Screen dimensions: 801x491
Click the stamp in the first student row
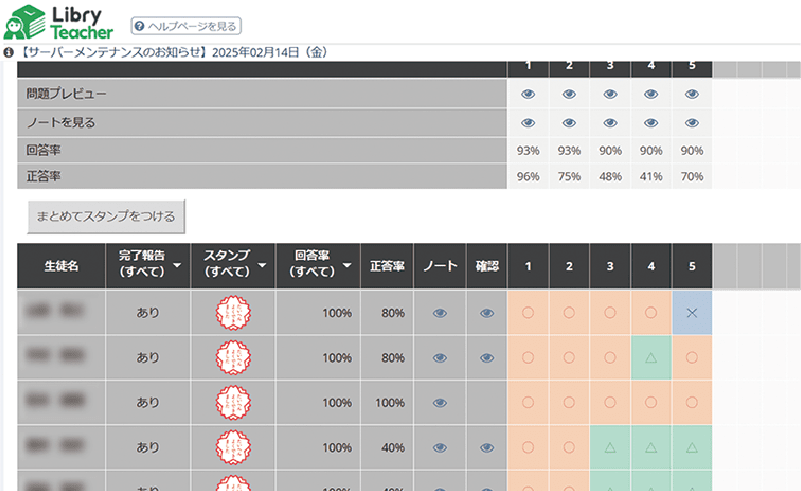click(x=234, y=313)
